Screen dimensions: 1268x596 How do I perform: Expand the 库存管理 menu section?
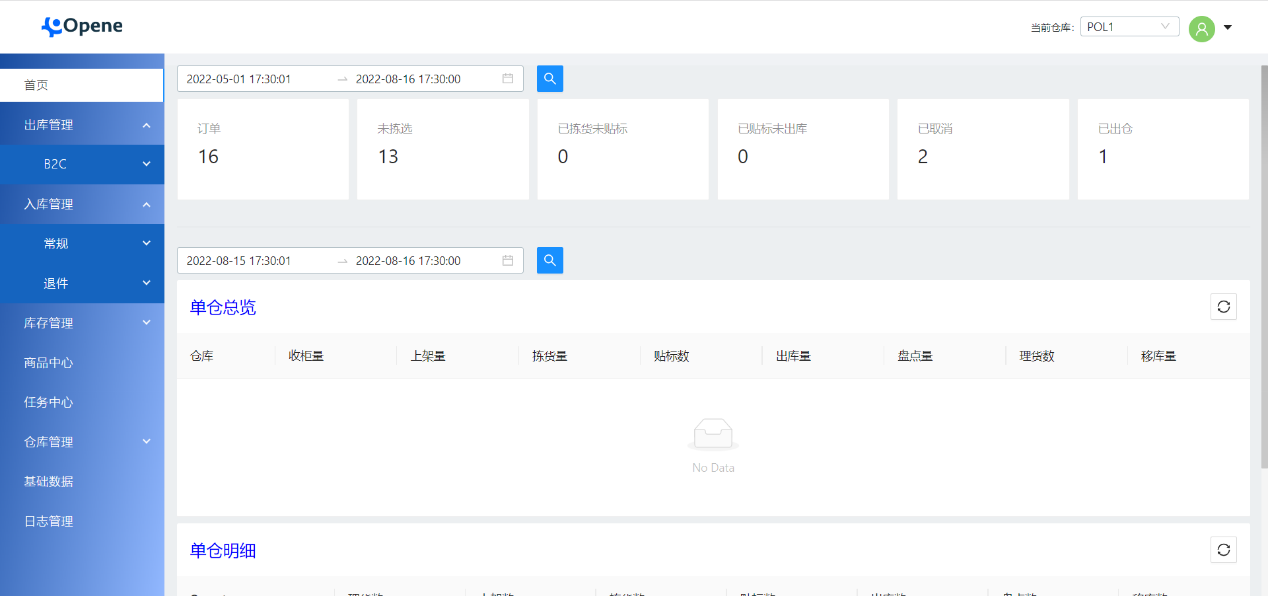point(82,322)
